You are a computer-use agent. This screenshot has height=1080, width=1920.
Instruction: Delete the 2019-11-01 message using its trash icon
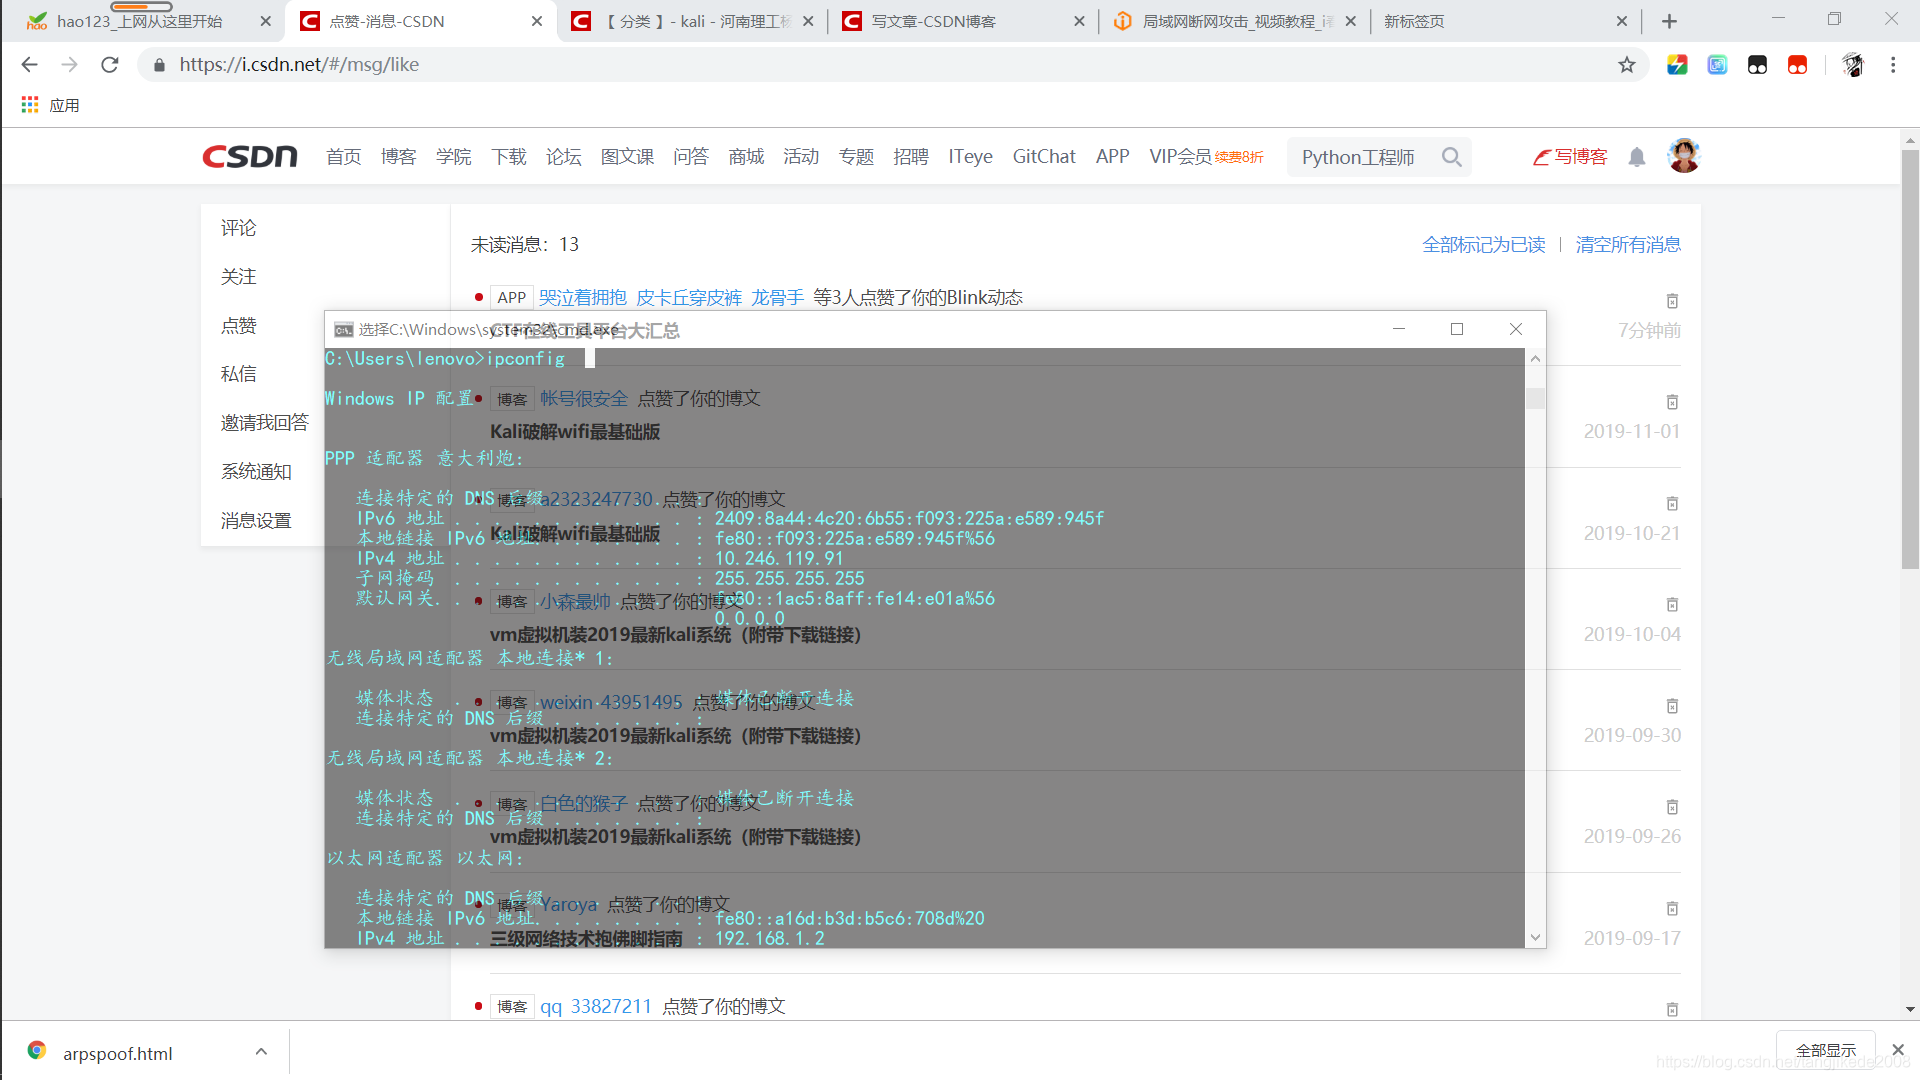(x=1672, y=402)
